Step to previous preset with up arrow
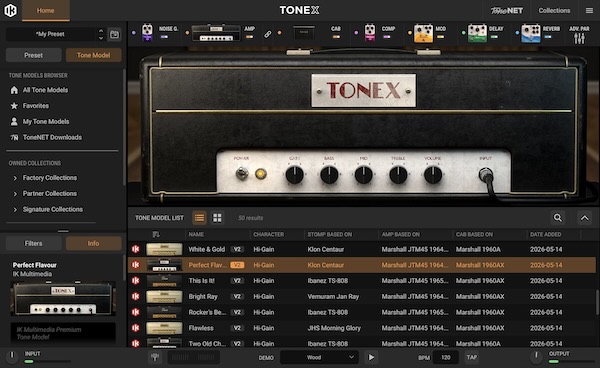 (101, 31)
